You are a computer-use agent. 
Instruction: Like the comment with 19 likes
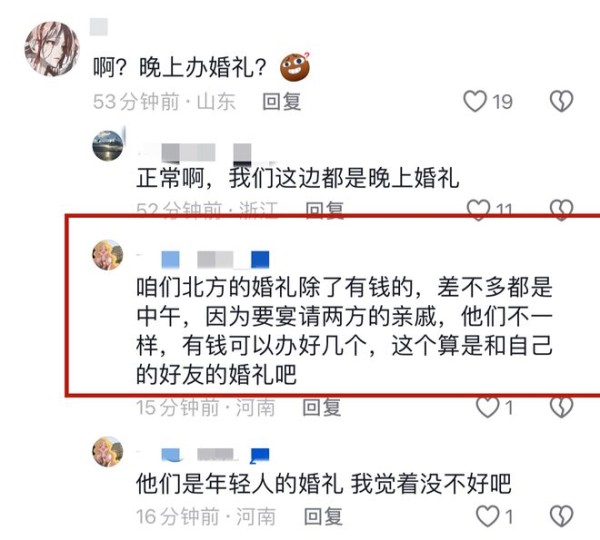point(475,101)
